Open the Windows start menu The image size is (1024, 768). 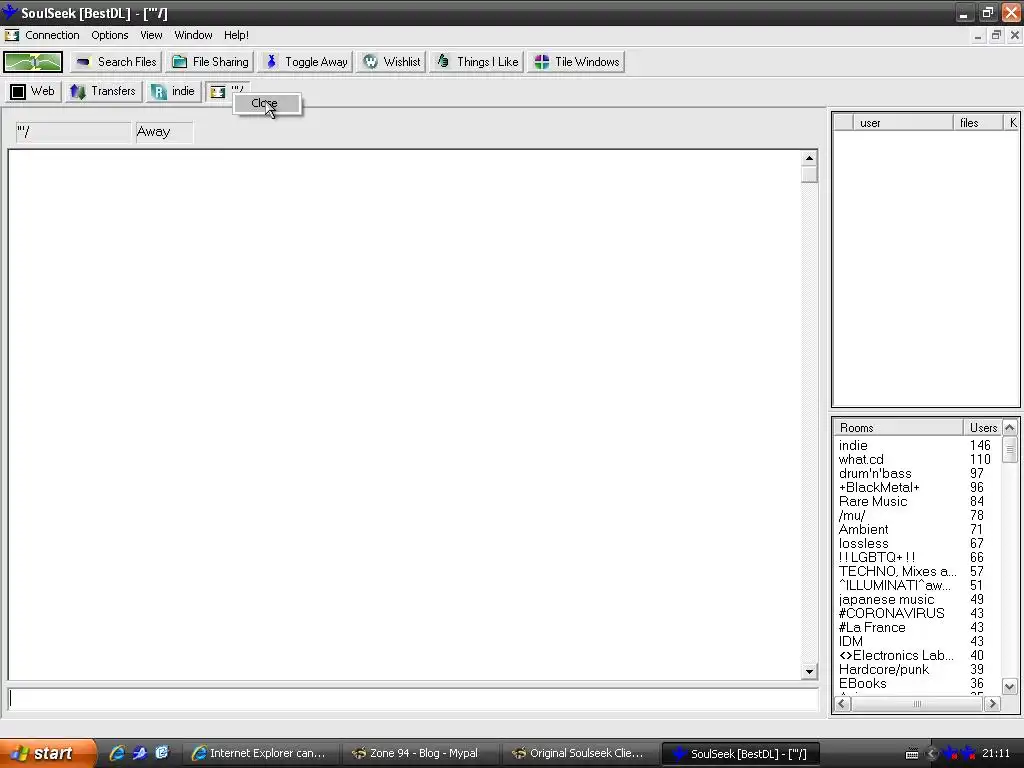click(47, 753)
